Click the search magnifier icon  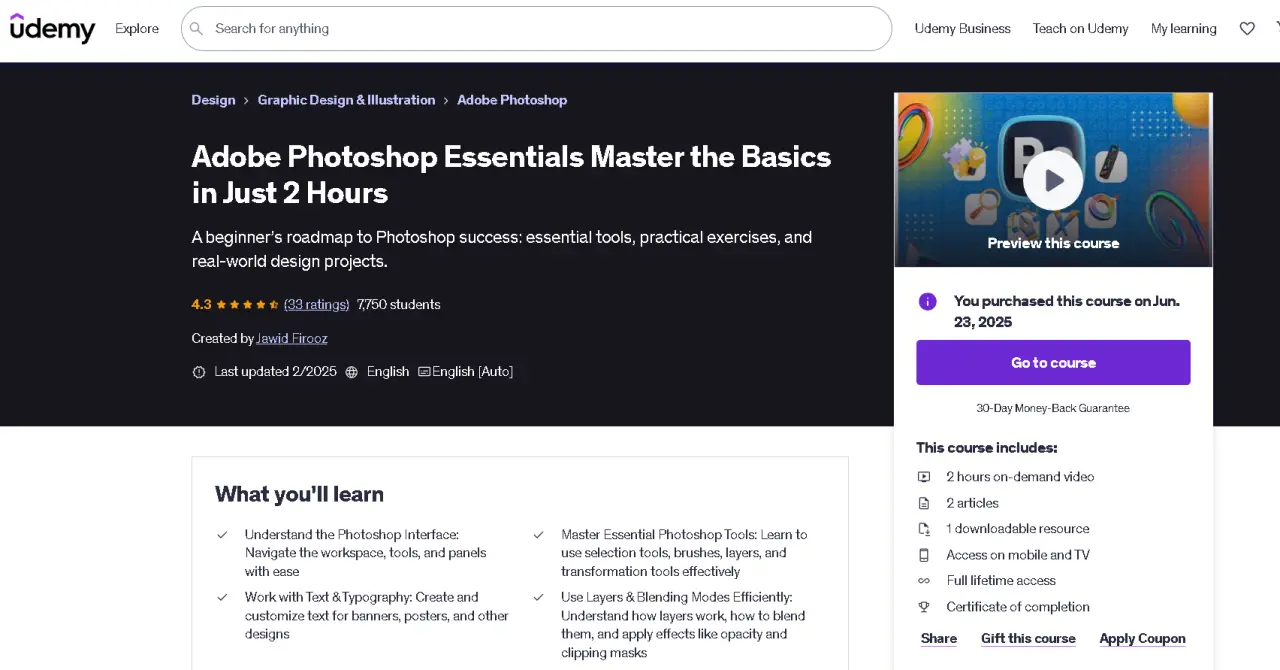pos(197,29)
